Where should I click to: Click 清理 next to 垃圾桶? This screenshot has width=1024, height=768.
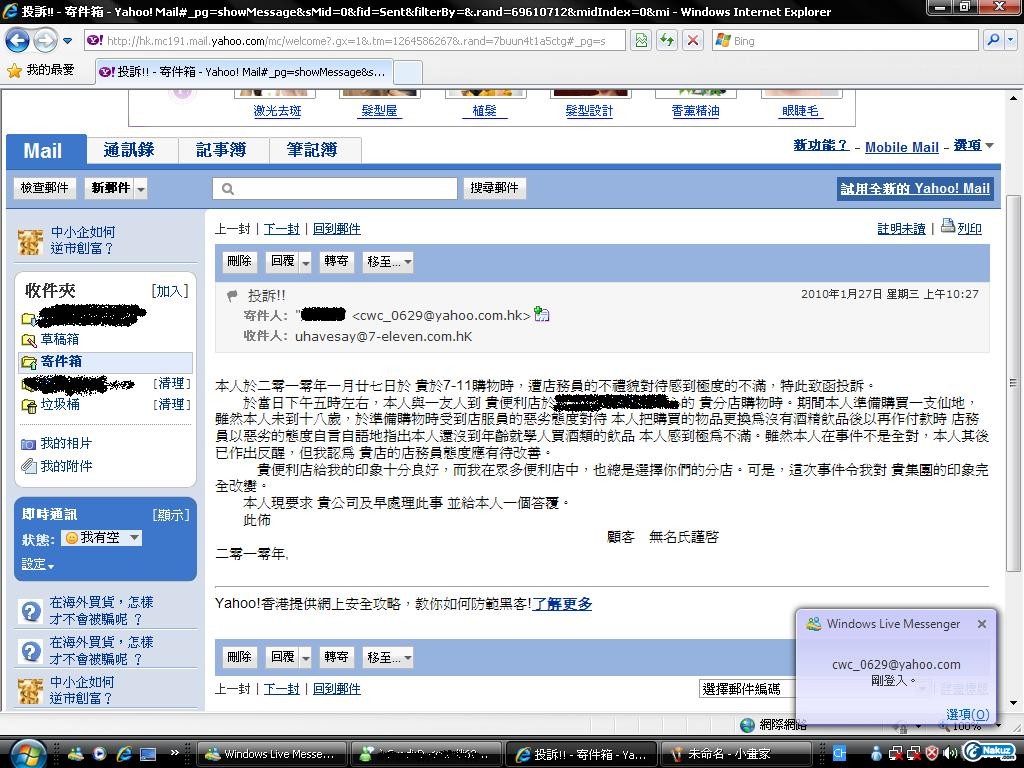pyautogui.click(x=171, y=405)
